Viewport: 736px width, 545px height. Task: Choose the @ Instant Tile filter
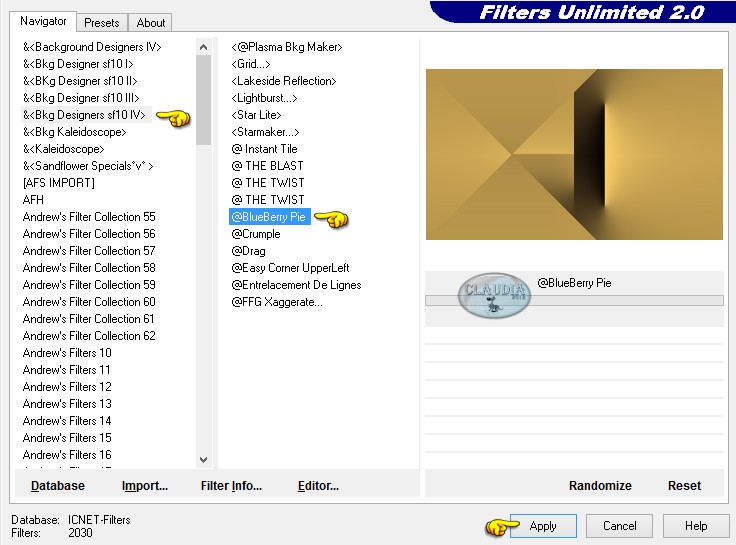coord(264,149)
